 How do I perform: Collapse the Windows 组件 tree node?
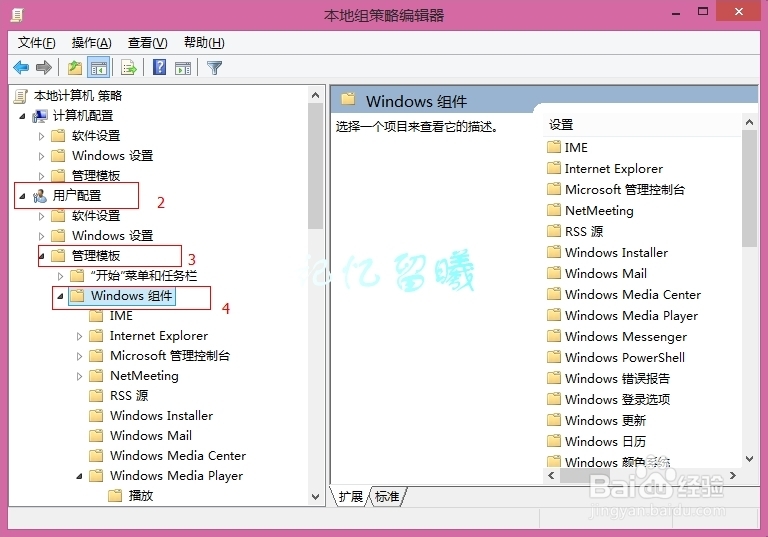click(60, 296)
